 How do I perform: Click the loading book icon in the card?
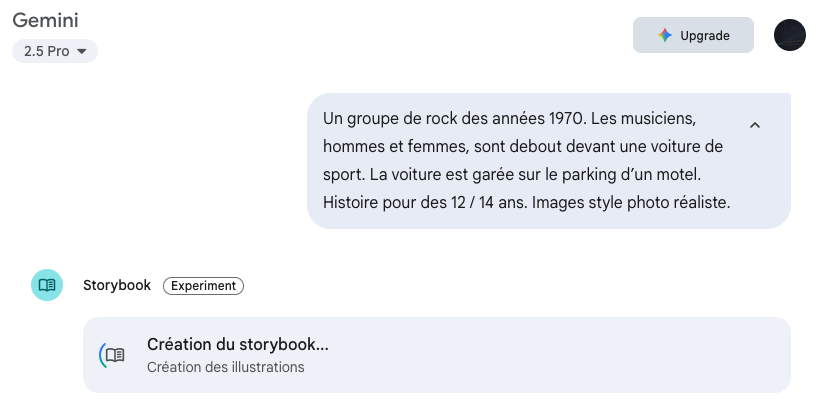(114, 355)
